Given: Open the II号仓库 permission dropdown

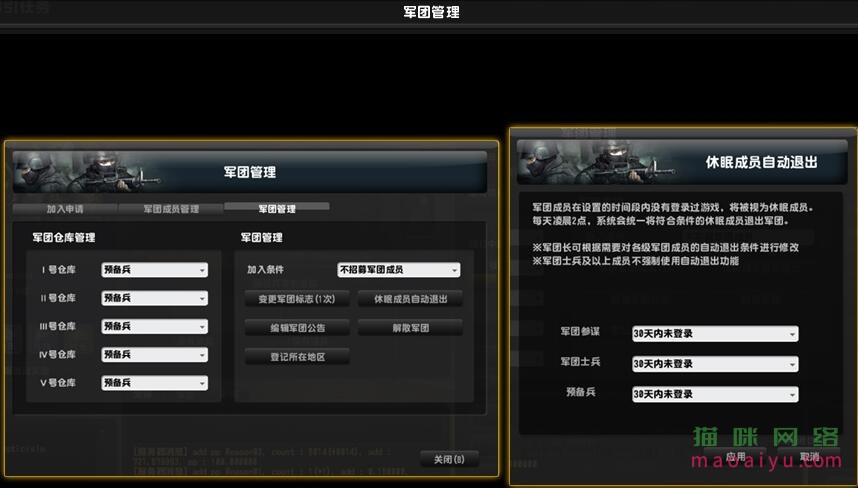Looking at the screenshot, I should point(154,298).
